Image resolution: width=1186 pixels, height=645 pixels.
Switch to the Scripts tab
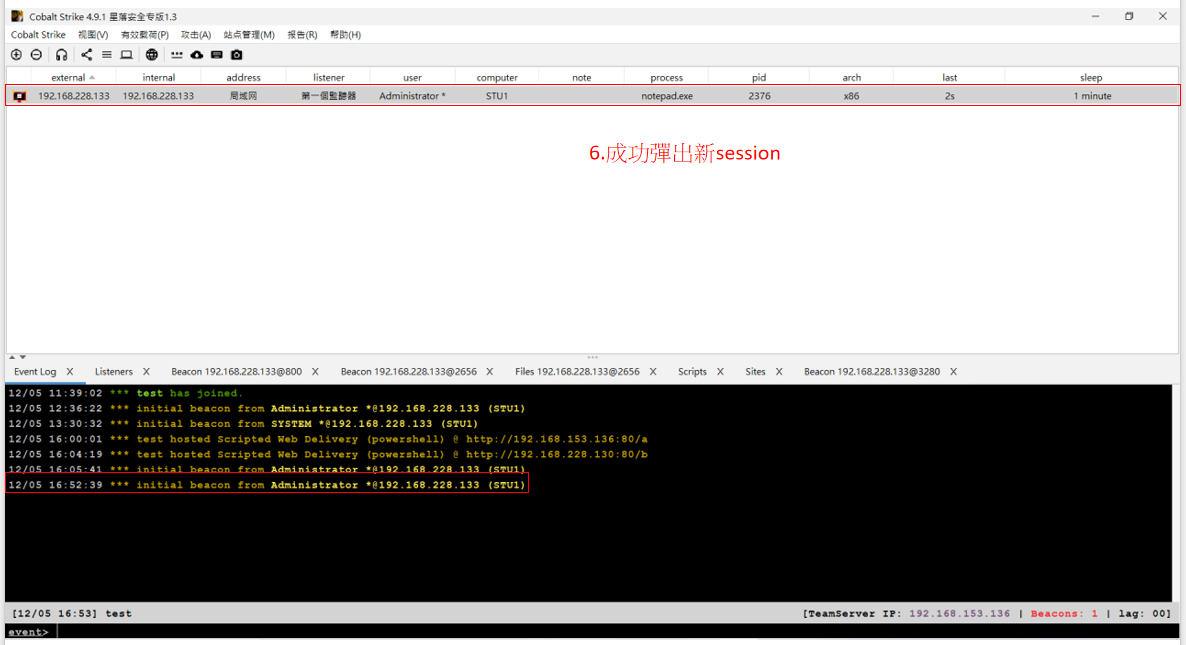pyautogui.click(x=692, y=371)
